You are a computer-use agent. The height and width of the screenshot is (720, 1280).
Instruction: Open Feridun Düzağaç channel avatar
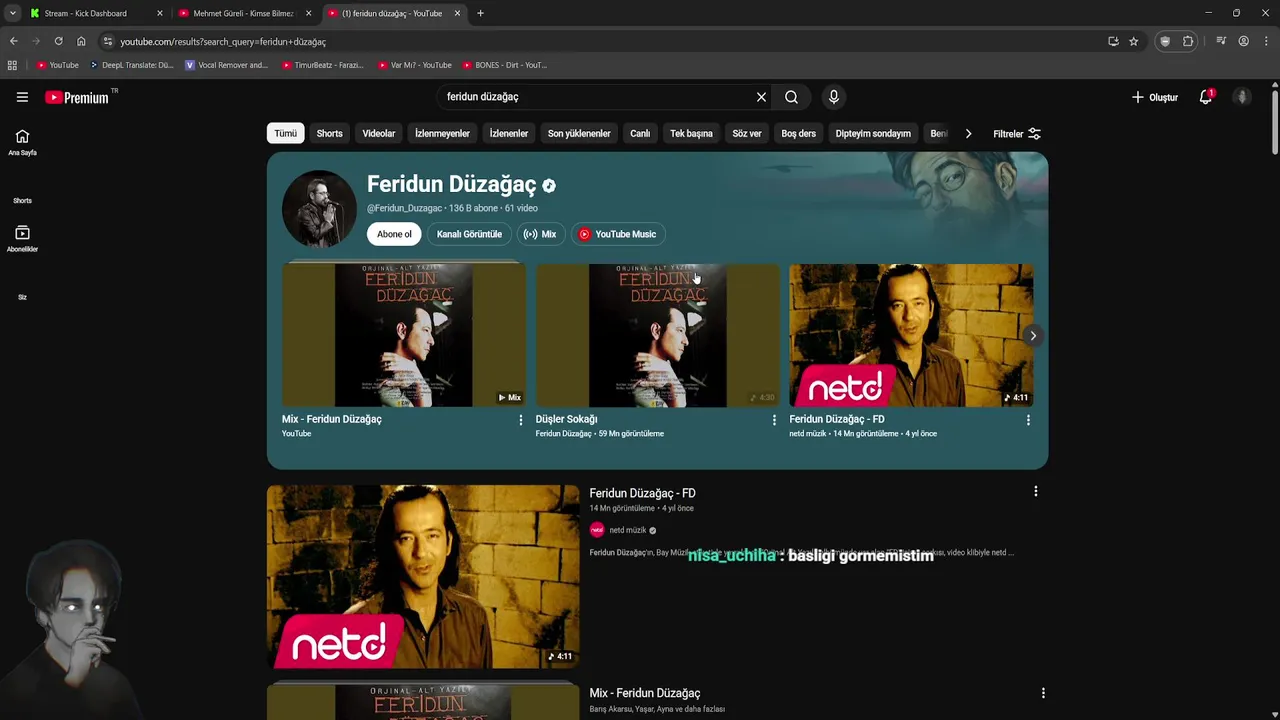tap(319, 208)
